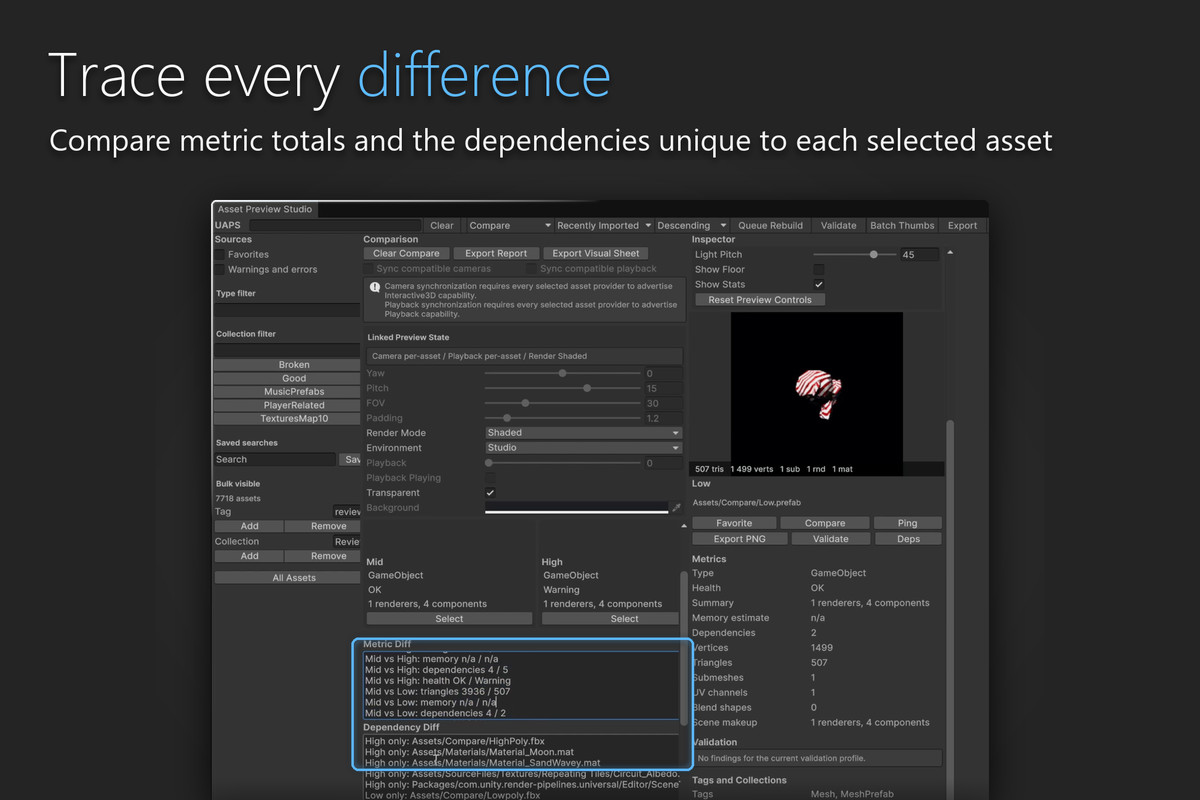Click 'Assets/Compare/Low.prefab' path text
1200x800 pixels.
[746, 502]
